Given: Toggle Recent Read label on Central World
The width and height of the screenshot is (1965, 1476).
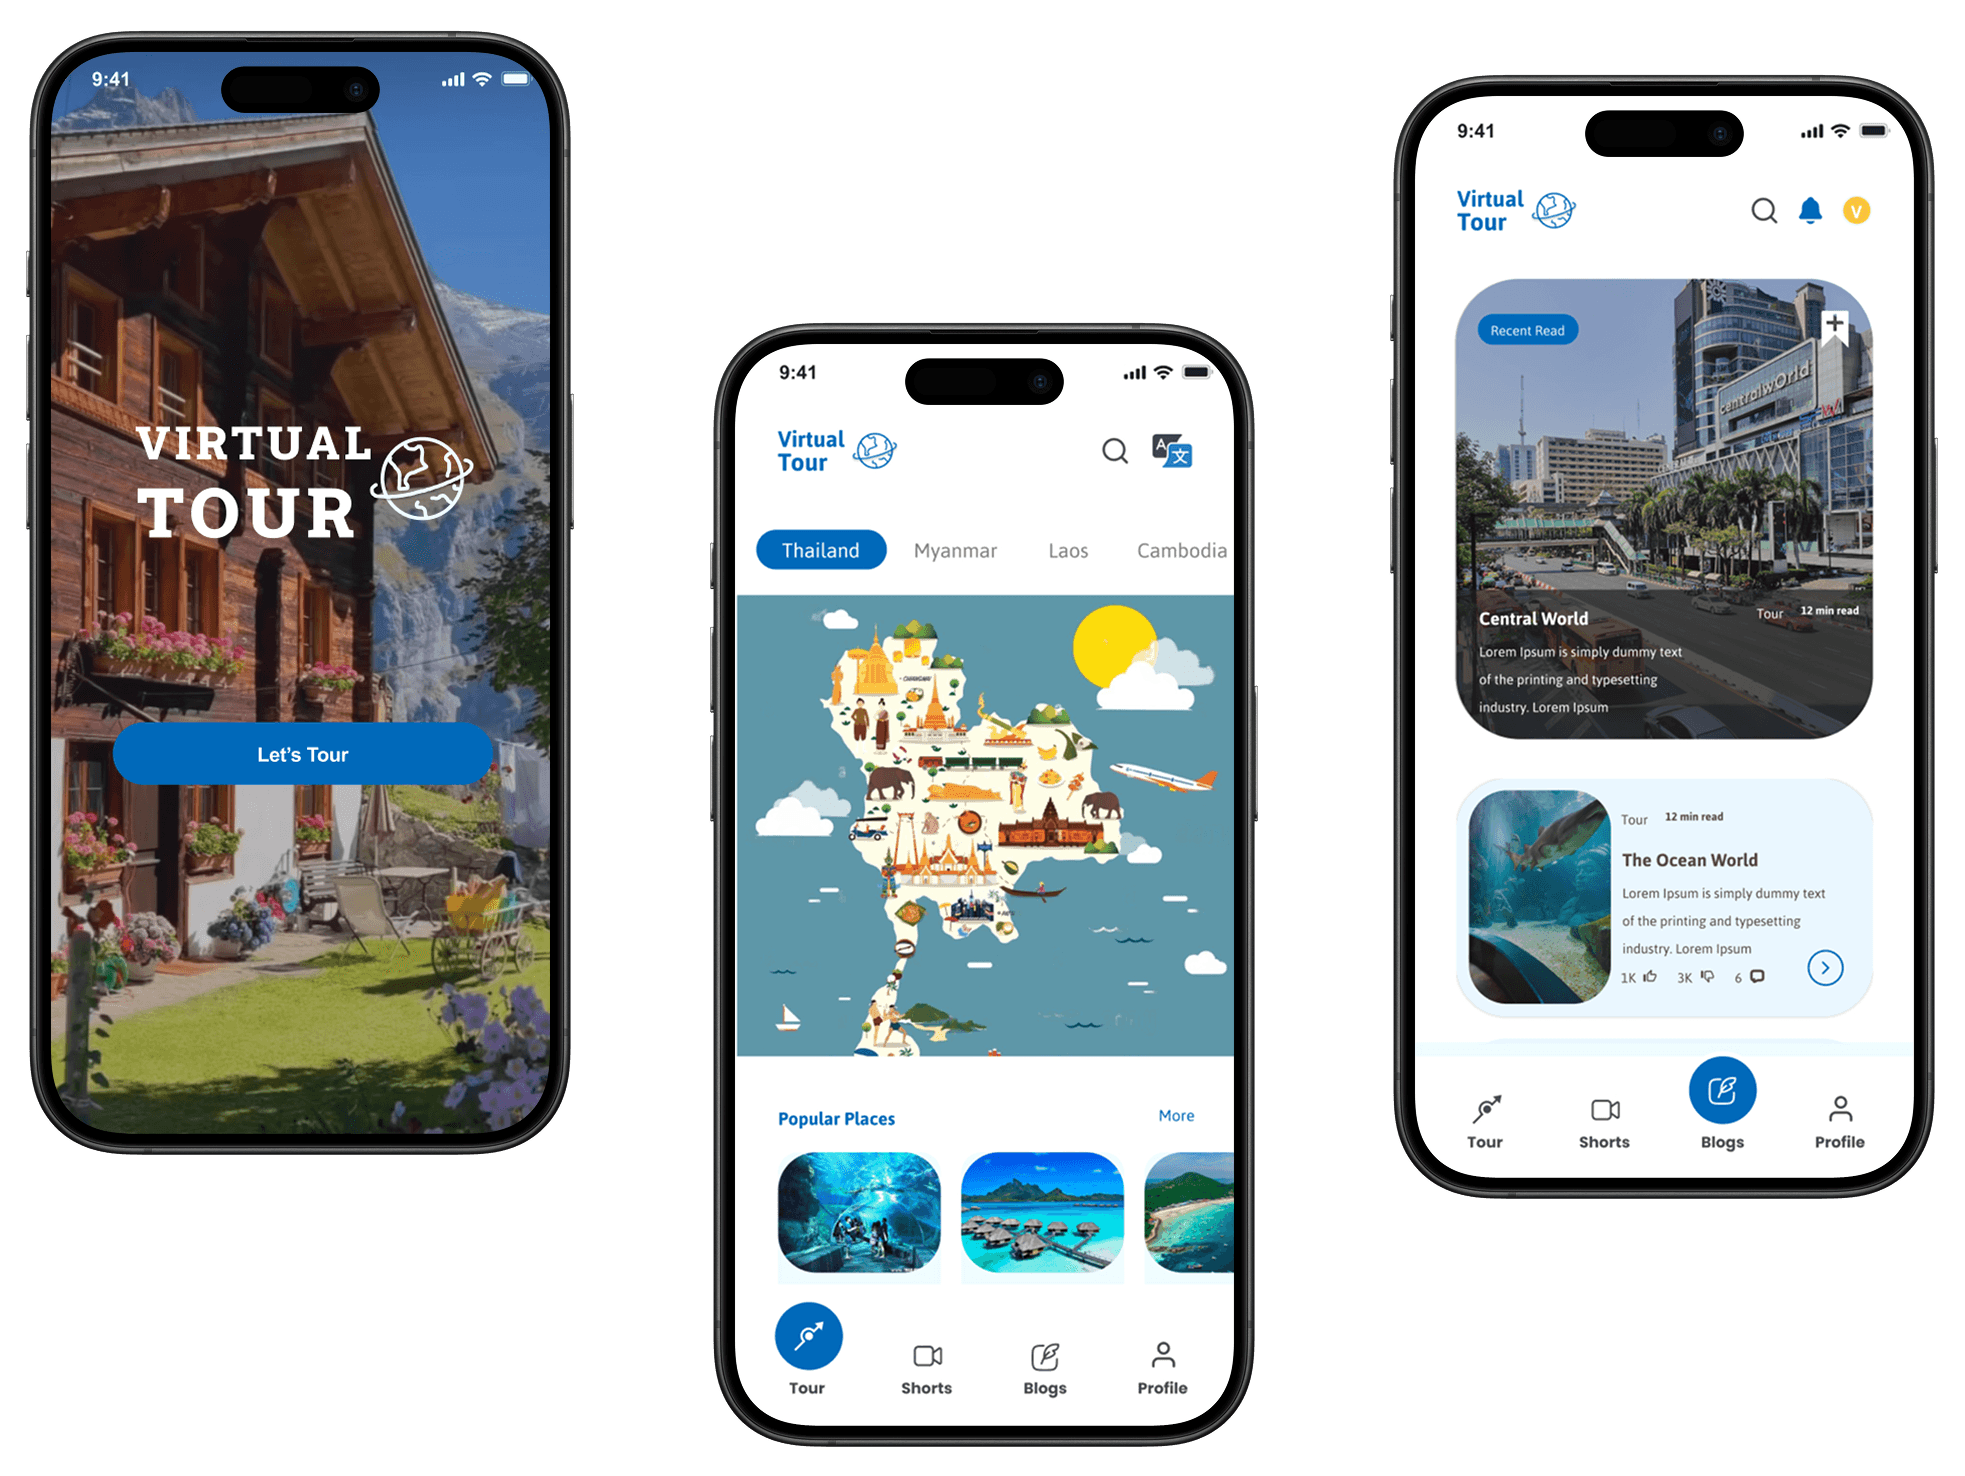Looking at the screenshot, I should 1522,329.
